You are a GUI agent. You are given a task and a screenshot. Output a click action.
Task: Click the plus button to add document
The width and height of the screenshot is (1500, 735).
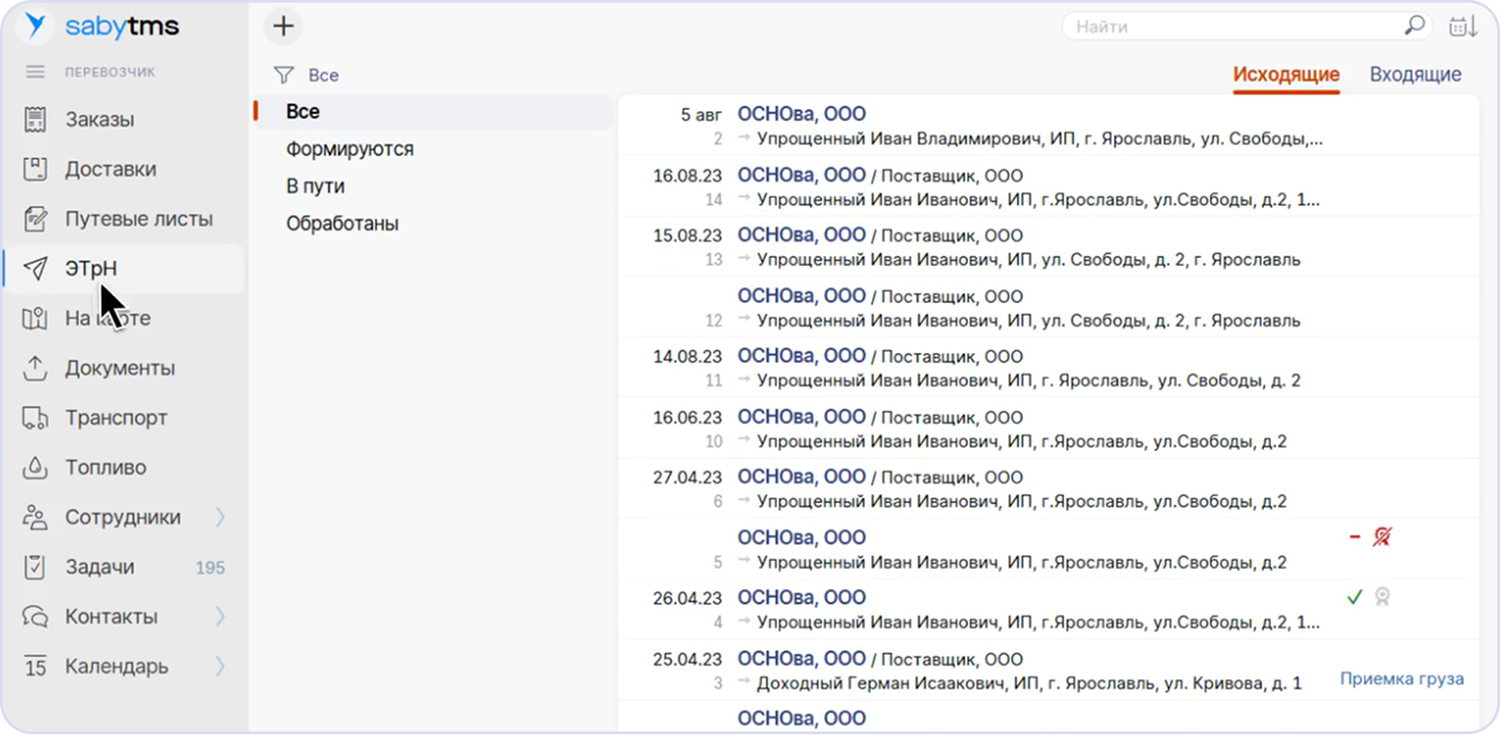284,27
